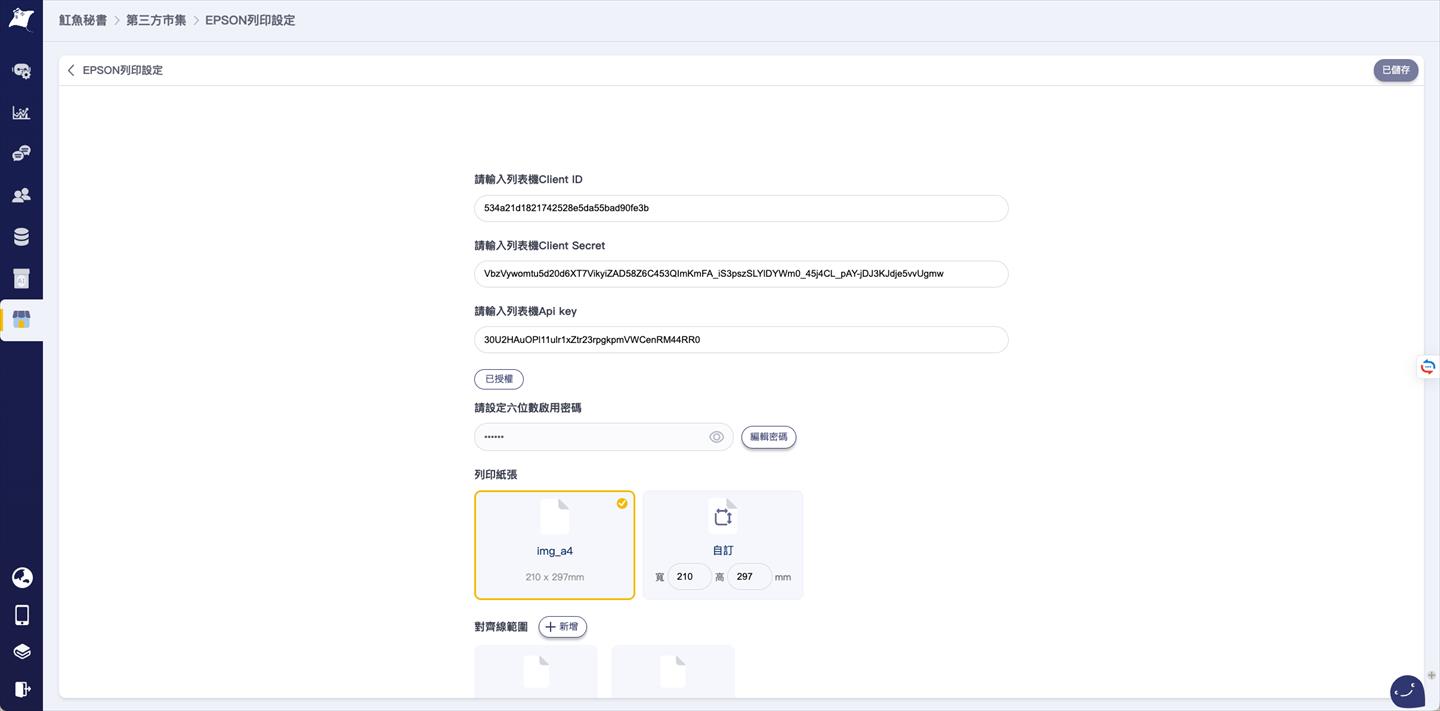Image resolution: width=1440 pixels, height=711 pixels.
Task: Click the logout icon at sidebar bottom
Action: [x=22, y=689]
